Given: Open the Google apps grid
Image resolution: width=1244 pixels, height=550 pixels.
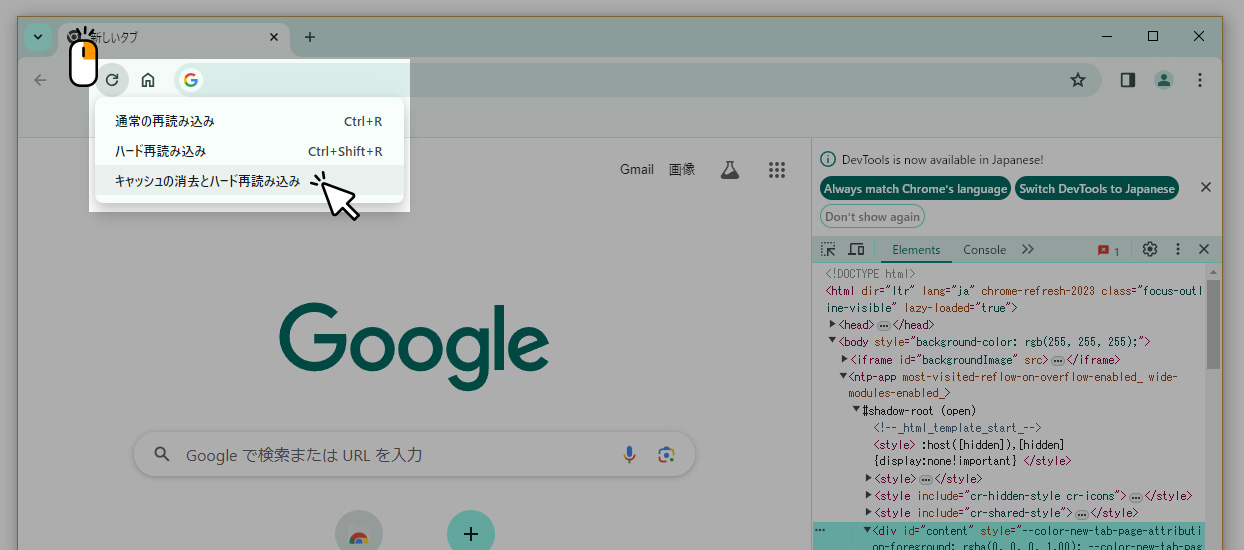Looking at the screenshot, I should pos(776,170).
